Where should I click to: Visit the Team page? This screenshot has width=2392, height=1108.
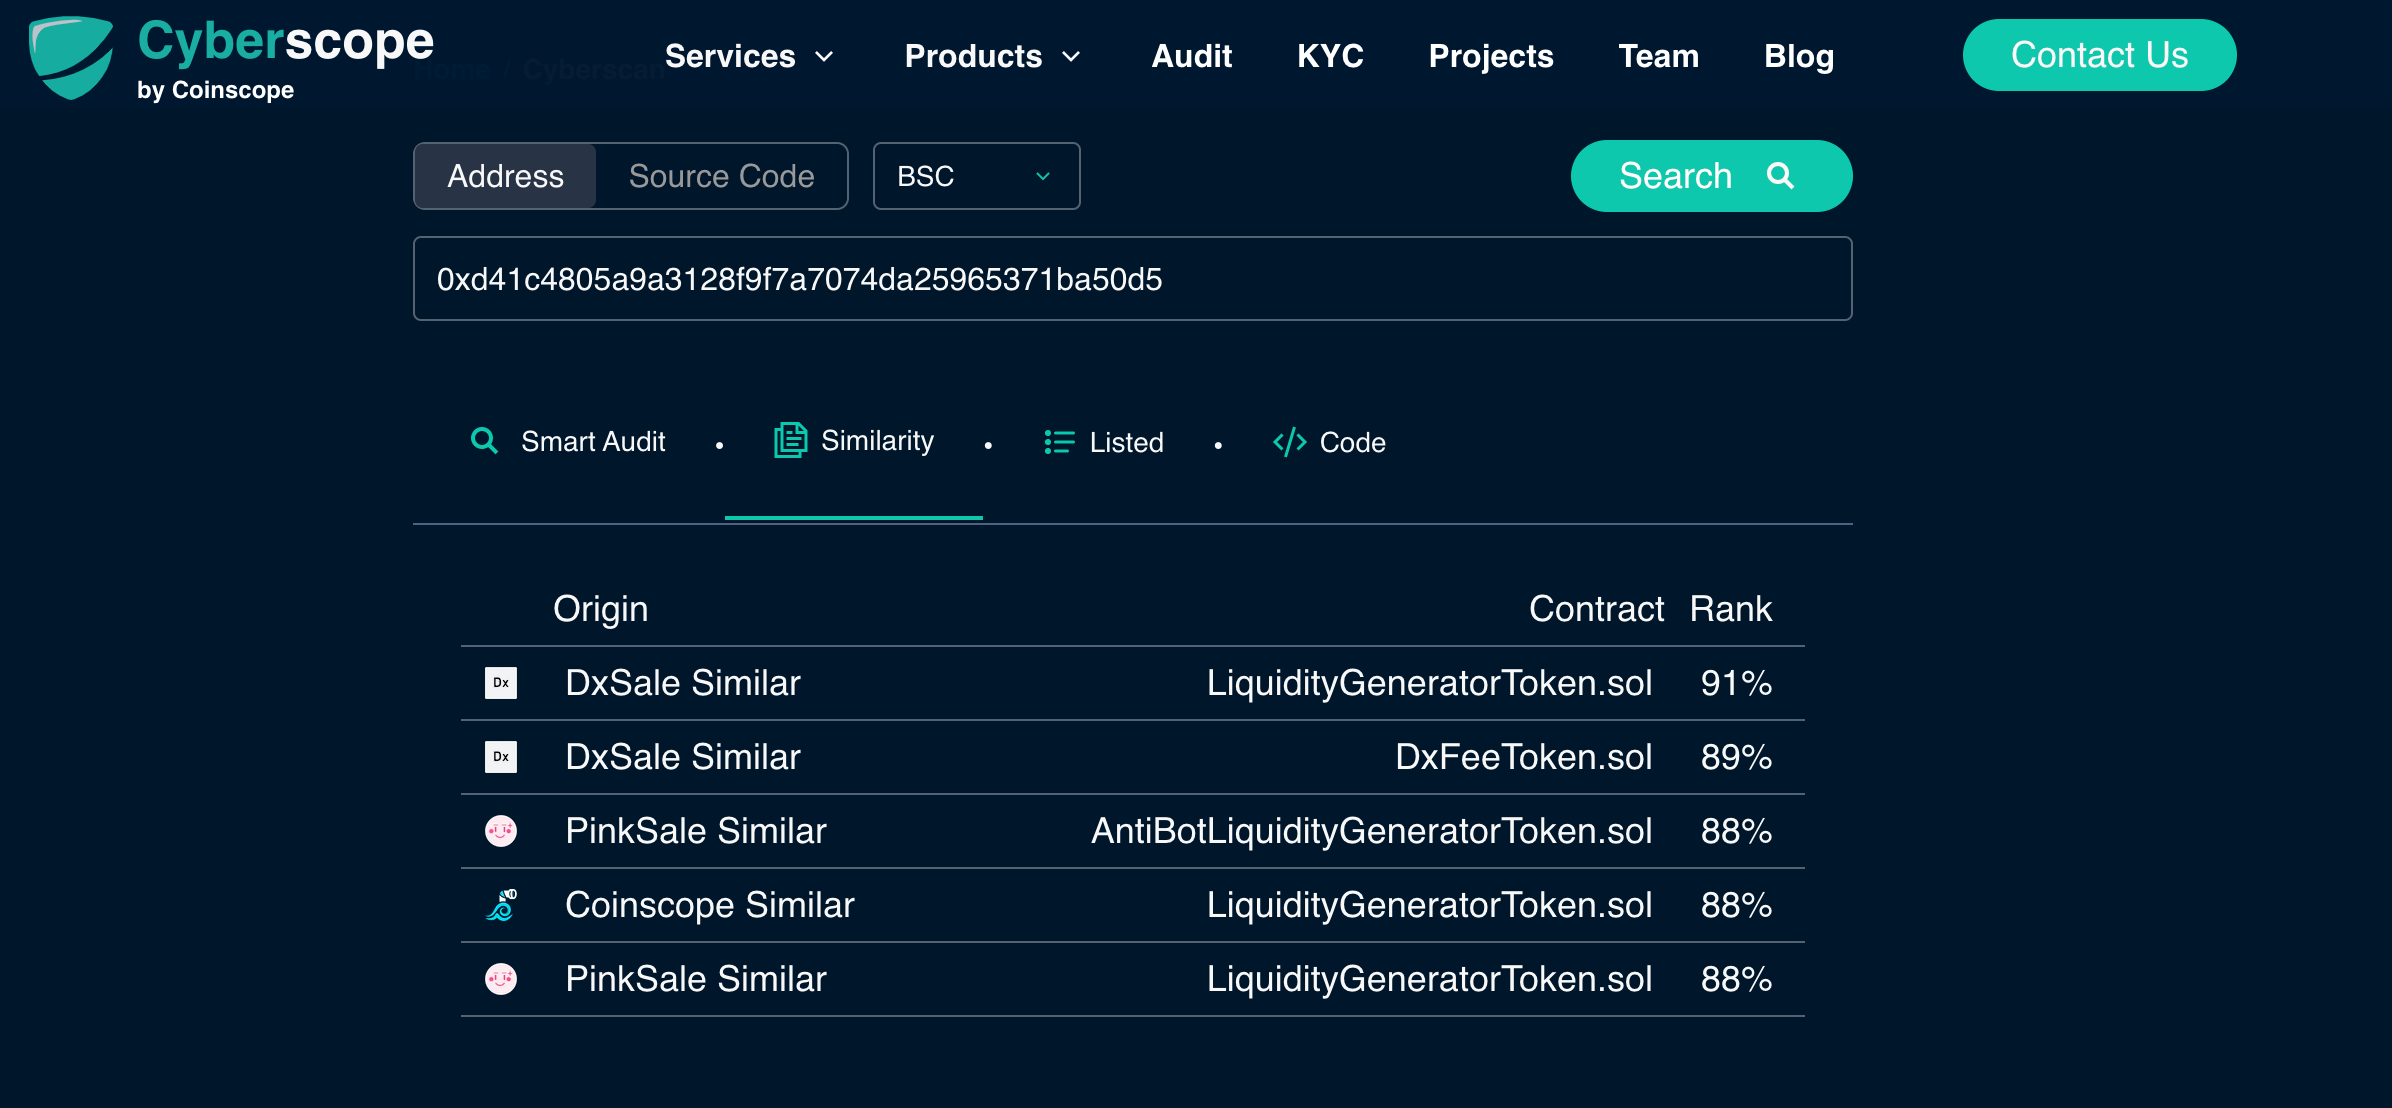(1658, 56)
